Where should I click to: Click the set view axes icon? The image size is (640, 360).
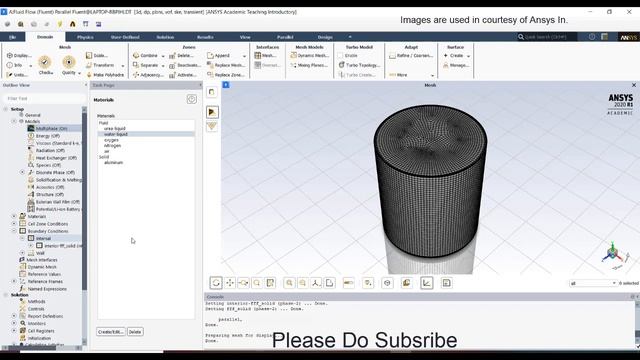coord(316,283)
